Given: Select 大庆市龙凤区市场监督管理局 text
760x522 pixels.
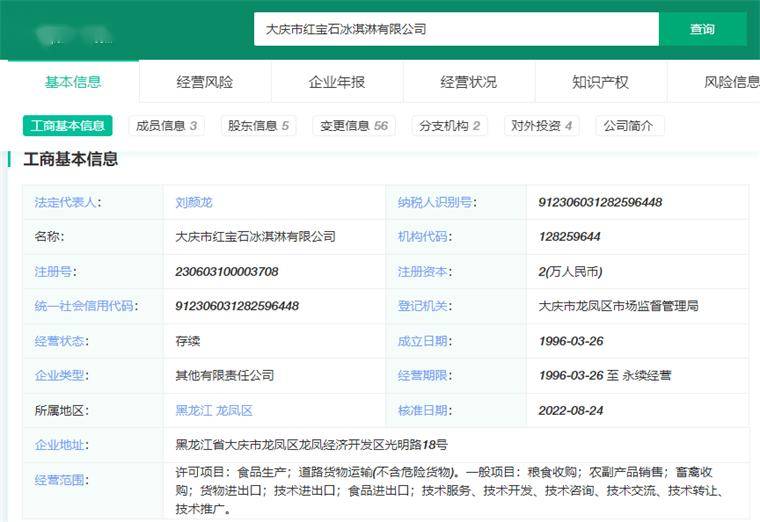Looking at the screenshot, I should (618, 306).
